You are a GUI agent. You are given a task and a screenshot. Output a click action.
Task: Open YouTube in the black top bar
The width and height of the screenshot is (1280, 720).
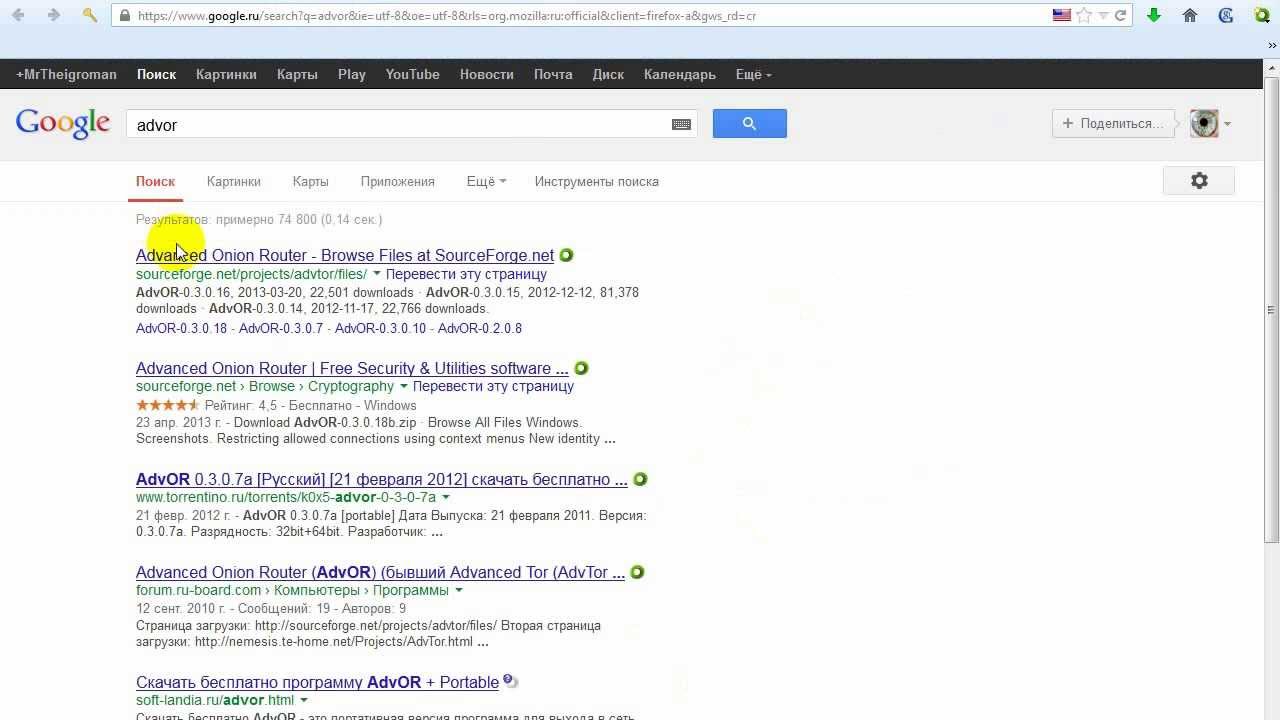coord(413,74)
